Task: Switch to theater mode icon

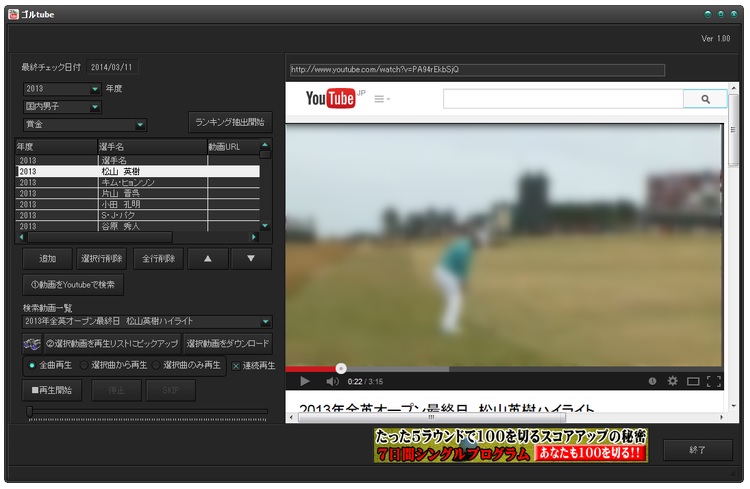Action: [693, 381]
